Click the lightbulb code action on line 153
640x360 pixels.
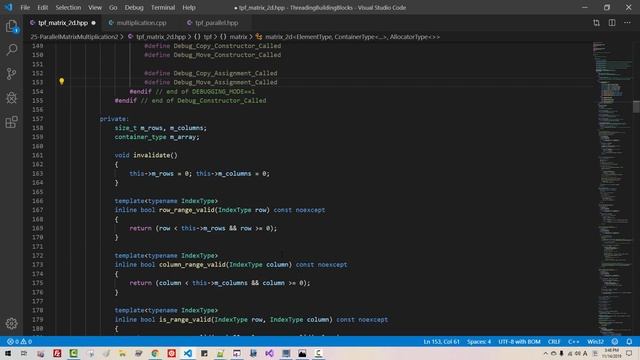coord(62,82)
